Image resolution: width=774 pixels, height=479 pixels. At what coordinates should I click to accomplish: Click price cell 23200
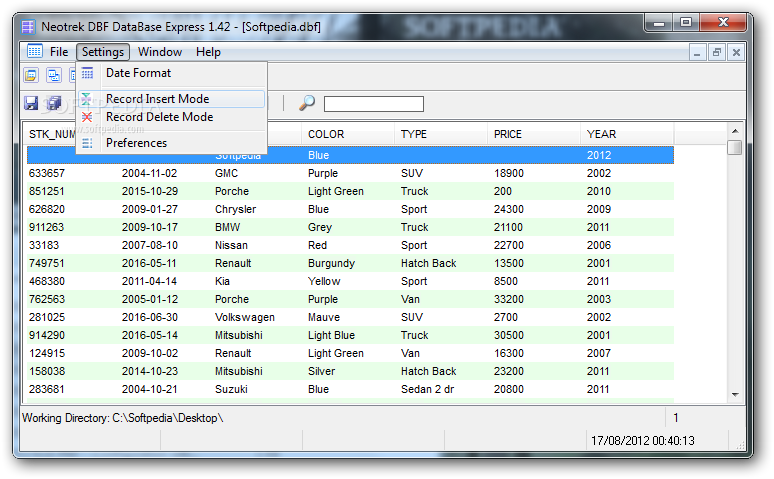(x=508, y=371)
